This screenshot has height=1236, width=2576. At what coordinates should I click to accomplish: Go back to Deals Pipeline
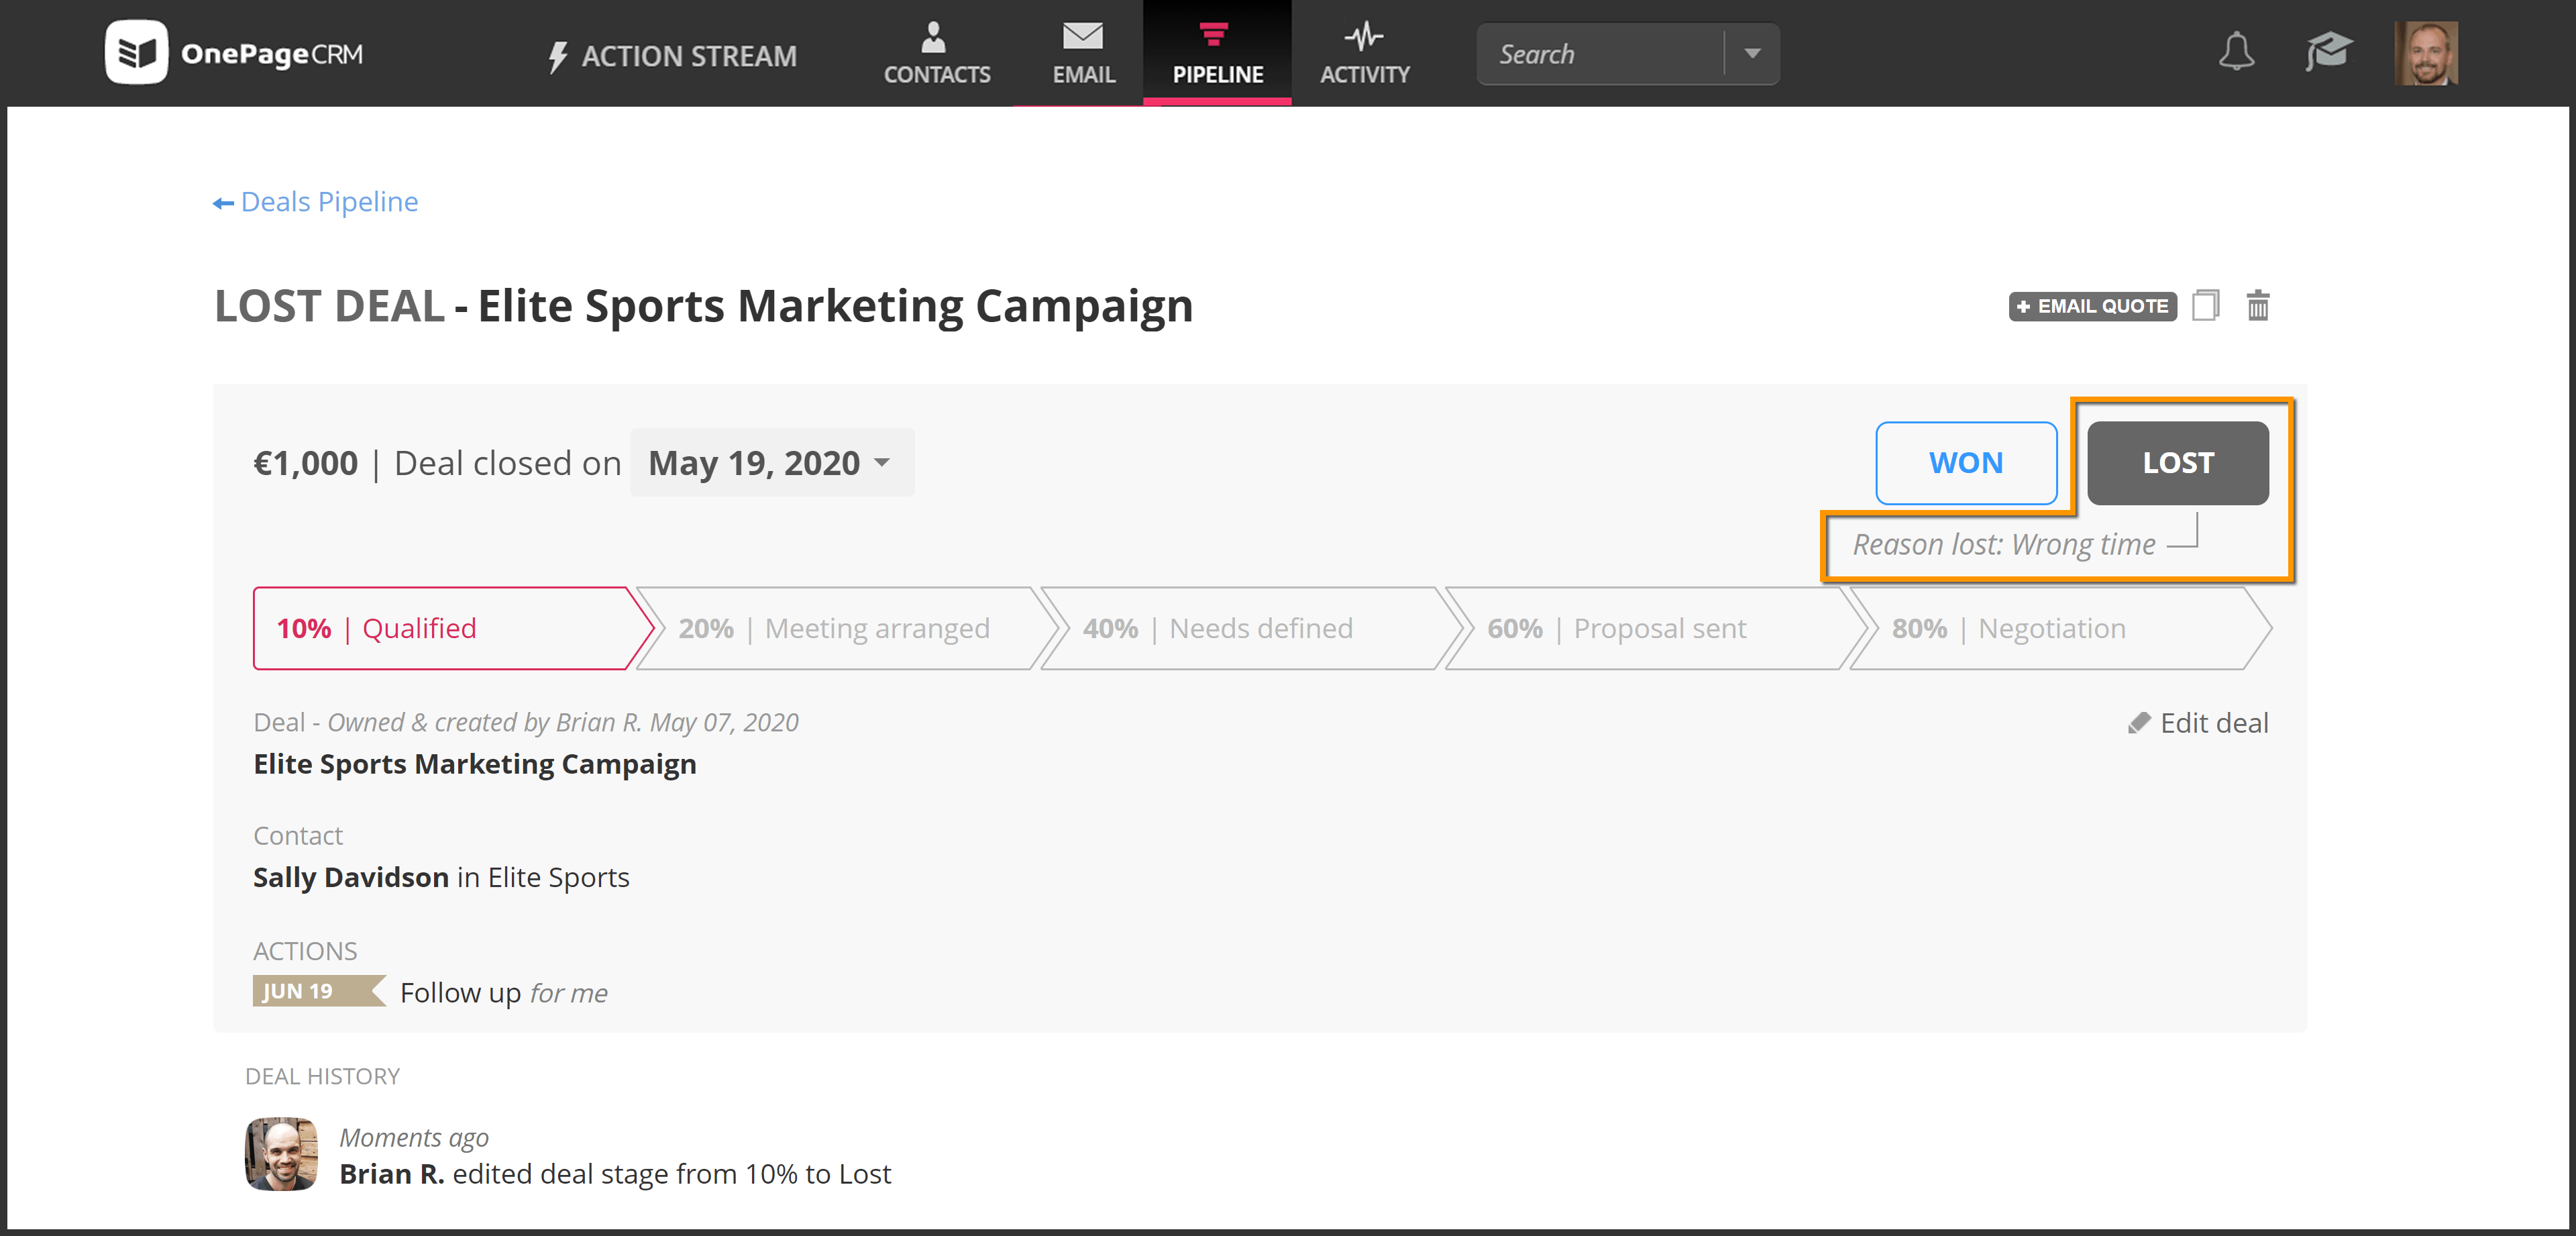(316, 202)
